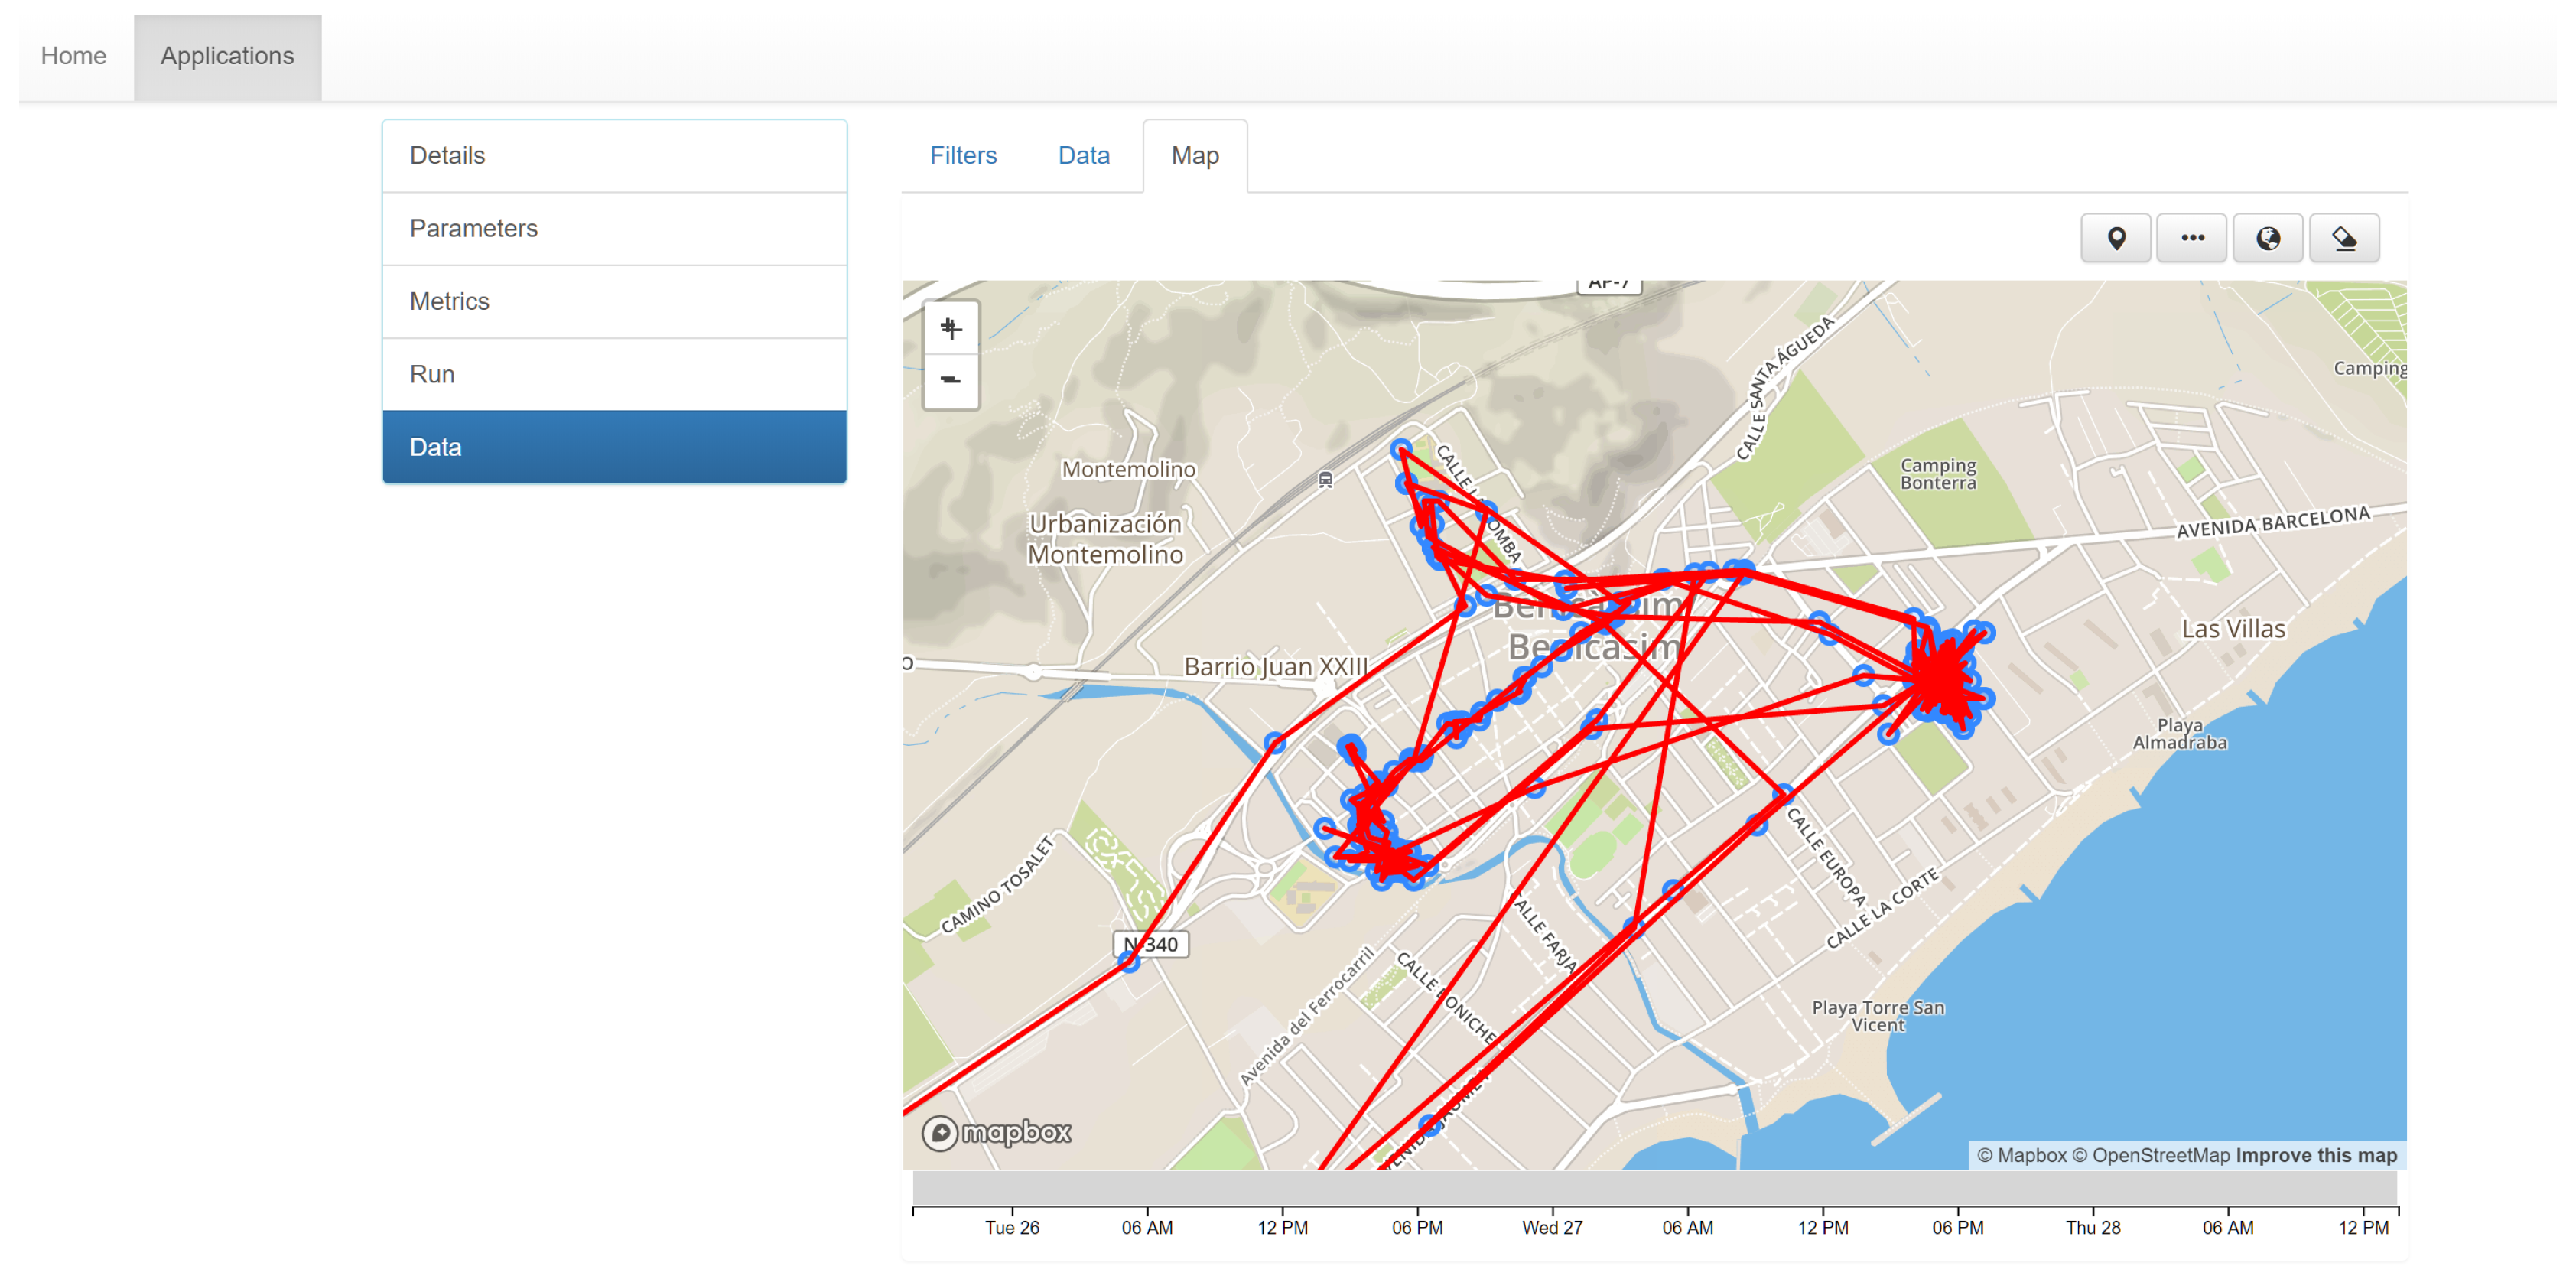
Task: Click the globe icon button
Action: click(2267, 238)
